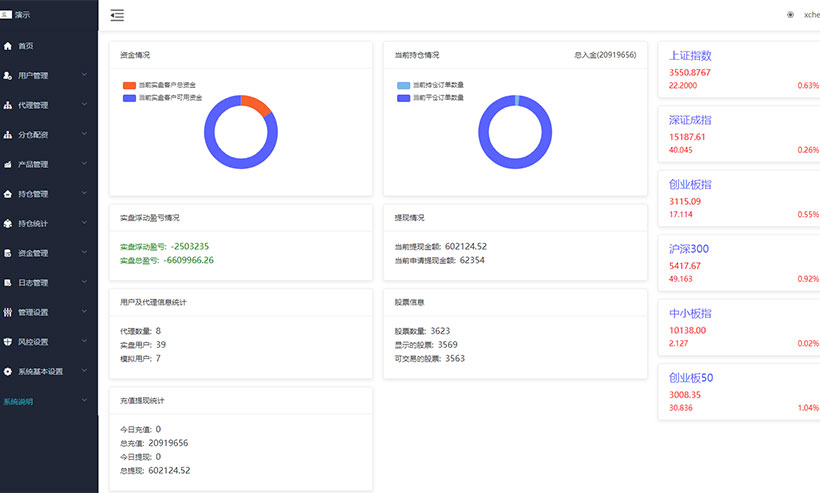Click the 首页 home icon
The image size is (820, 493).
tap(8, 46)
